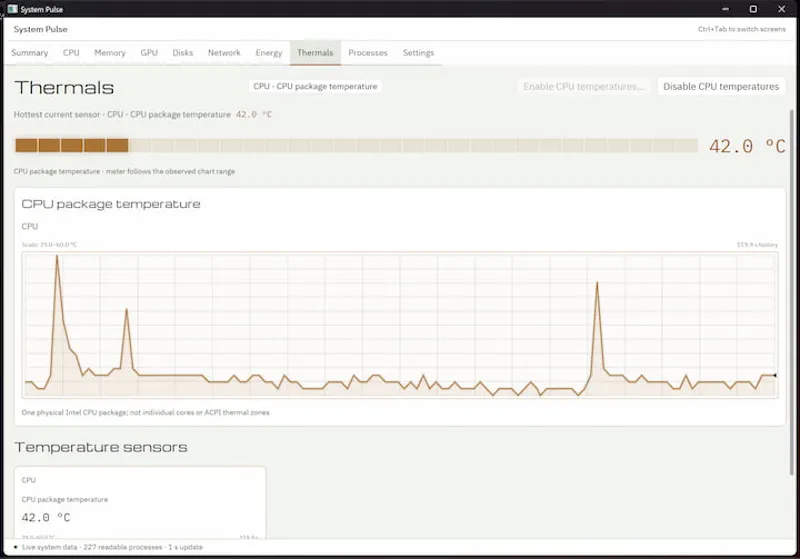The image size is (800, 559).
Task: Click the vertical scrollbar on the right
Action: [792, 292]
